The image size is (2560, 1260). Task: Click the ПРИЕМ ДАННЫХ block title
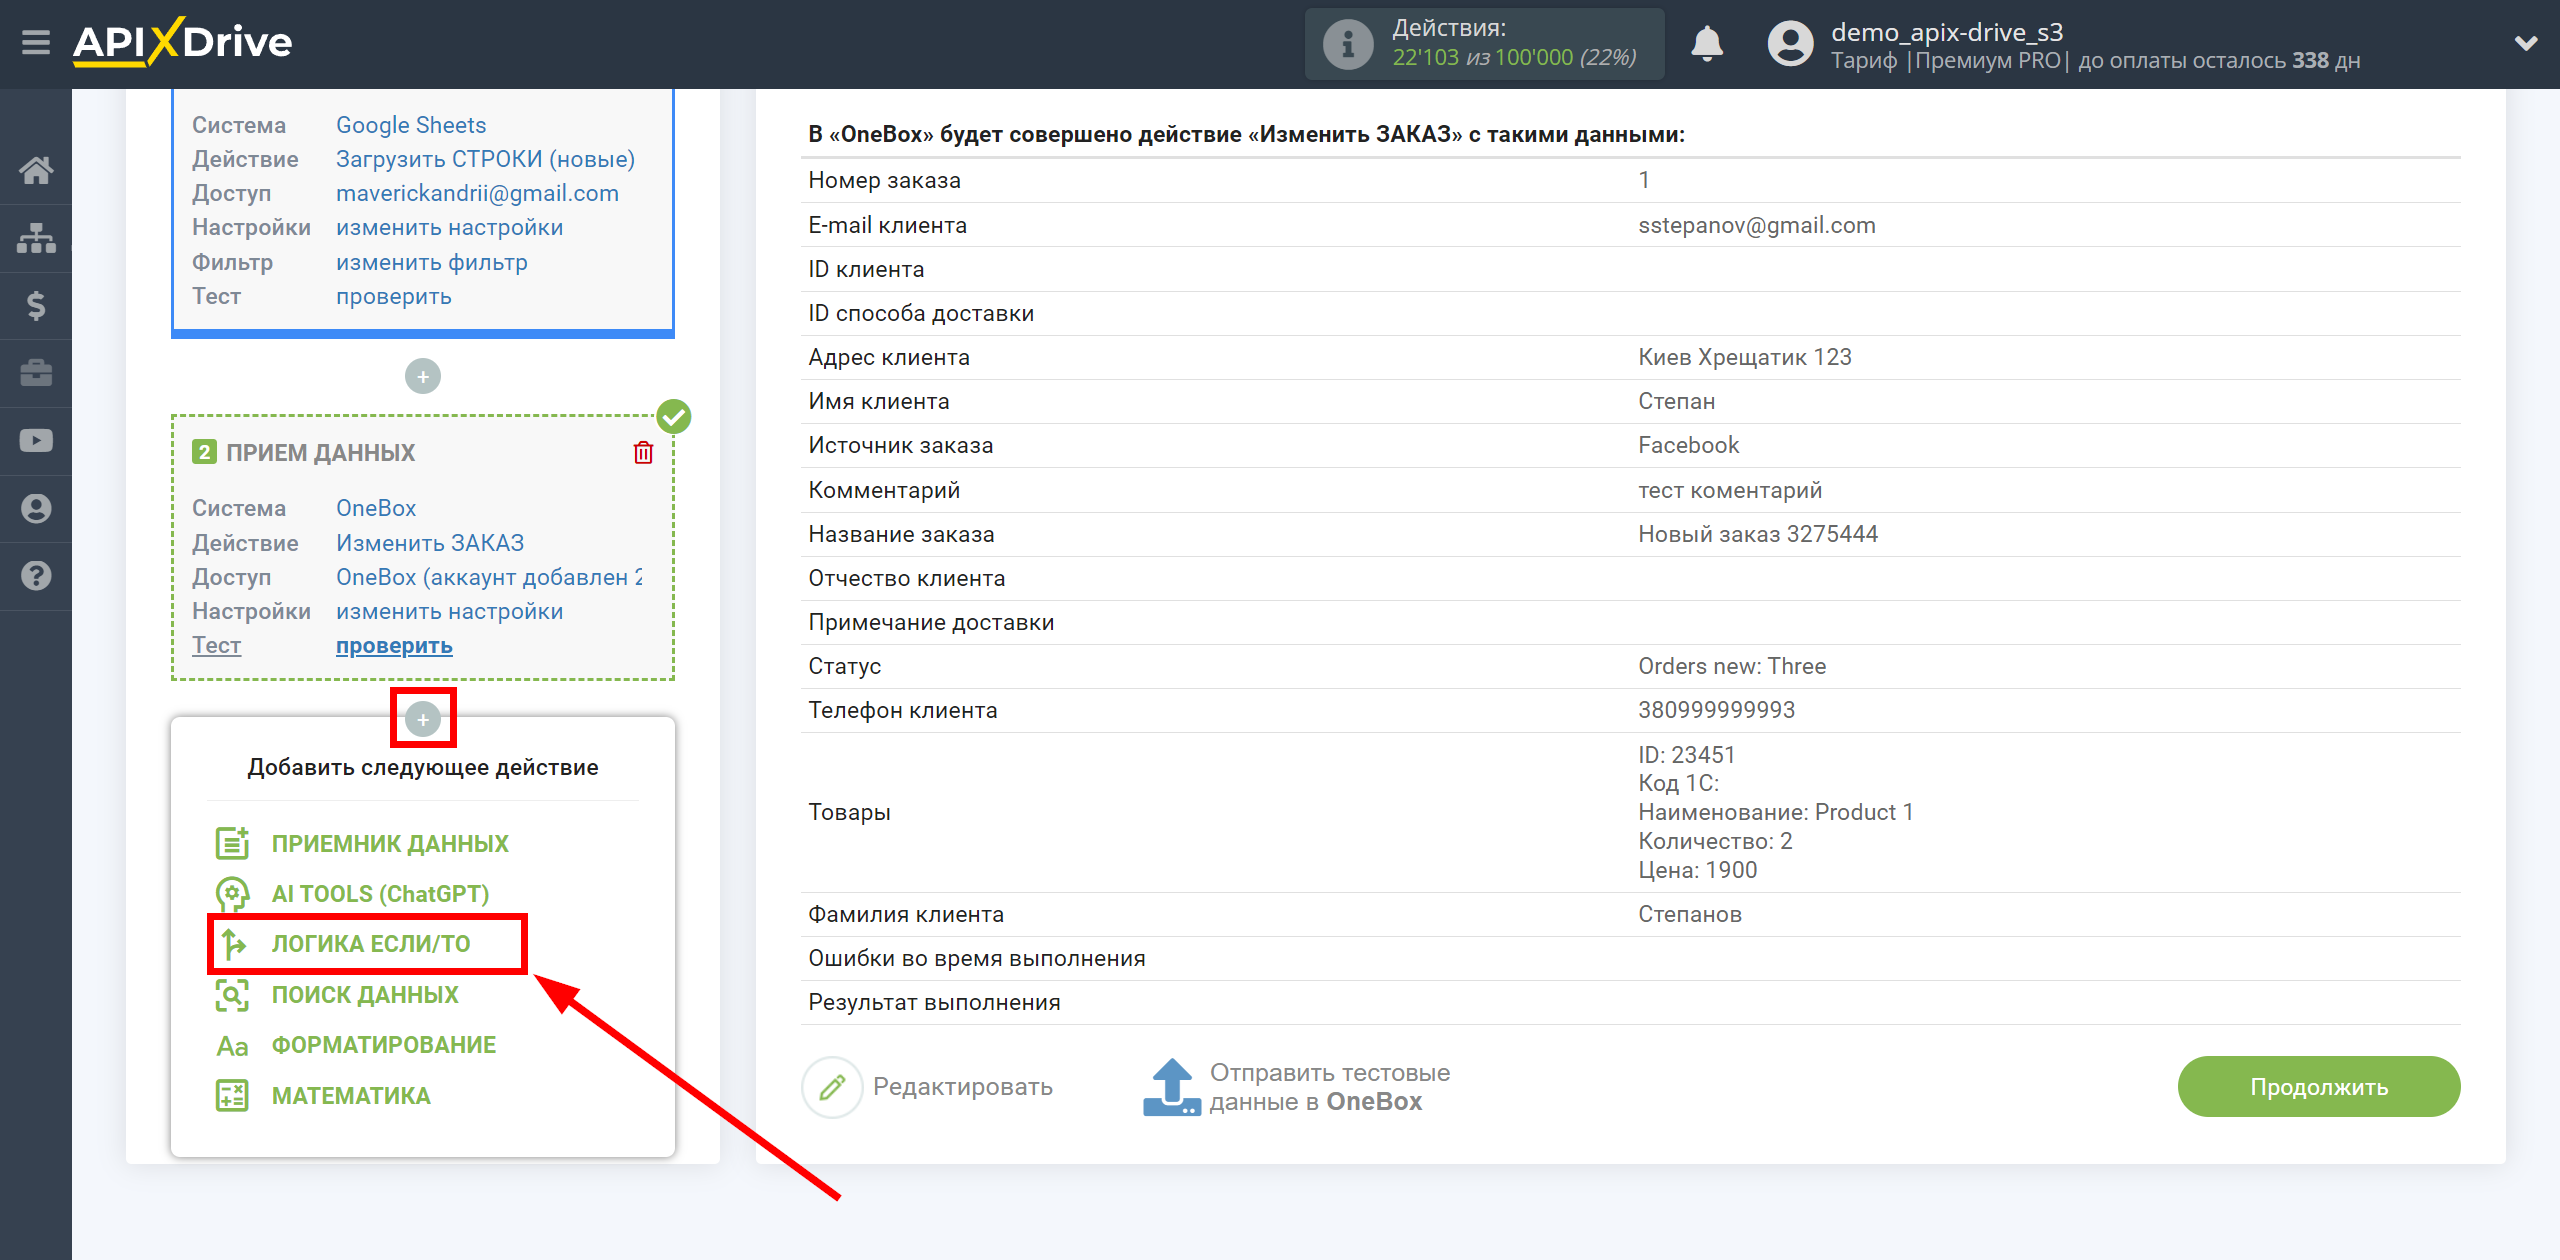coord(320,453)
